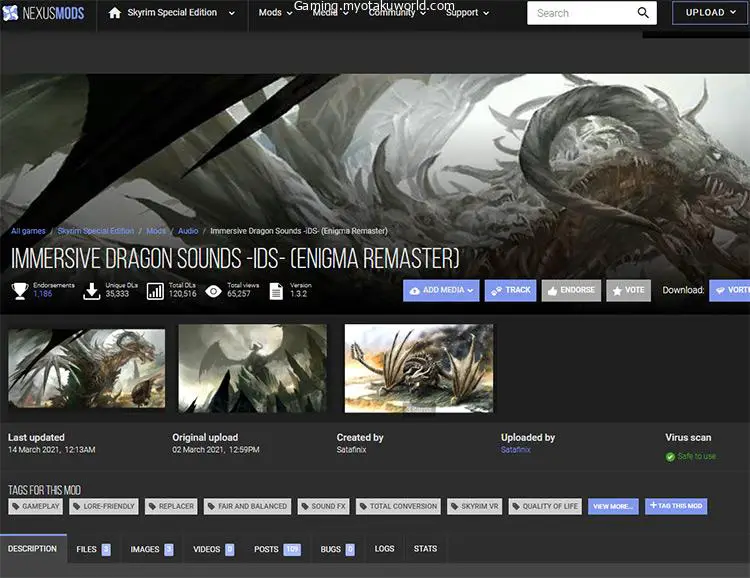750x578 pixels.
Task: Click the Endorsements trophy icon
Action: (20, 290)
